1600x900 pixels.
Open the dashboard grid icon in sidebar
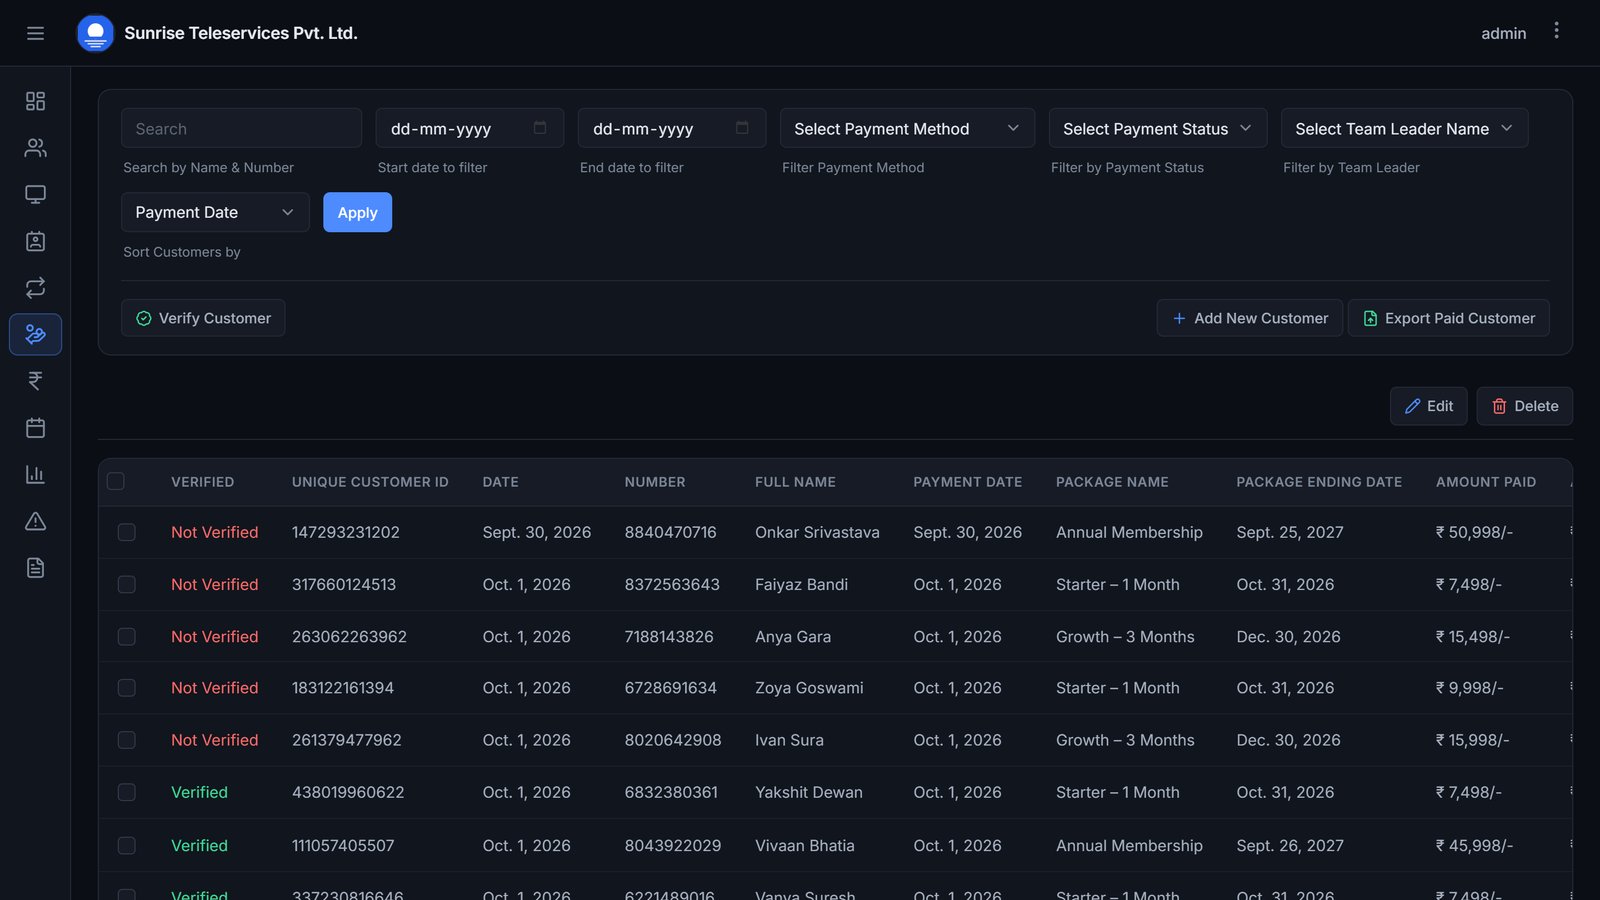coord(35,101)
